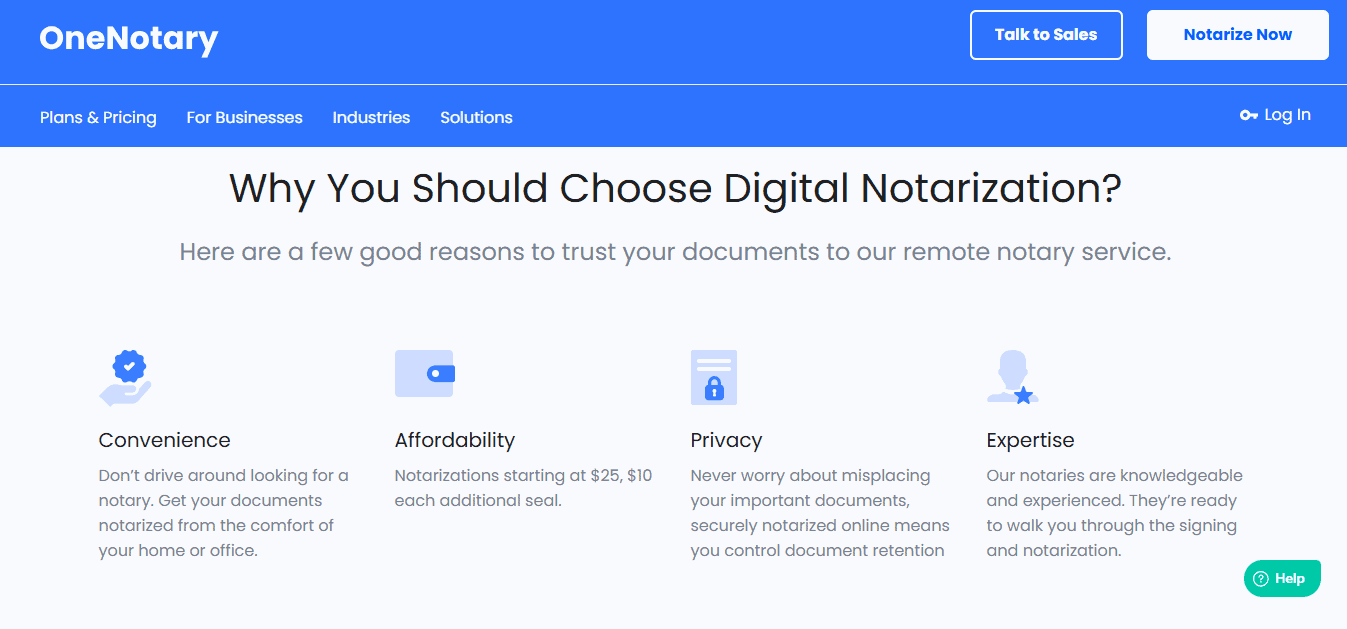
Task: Click the Why You Should Choose heading
Action: 675,189
